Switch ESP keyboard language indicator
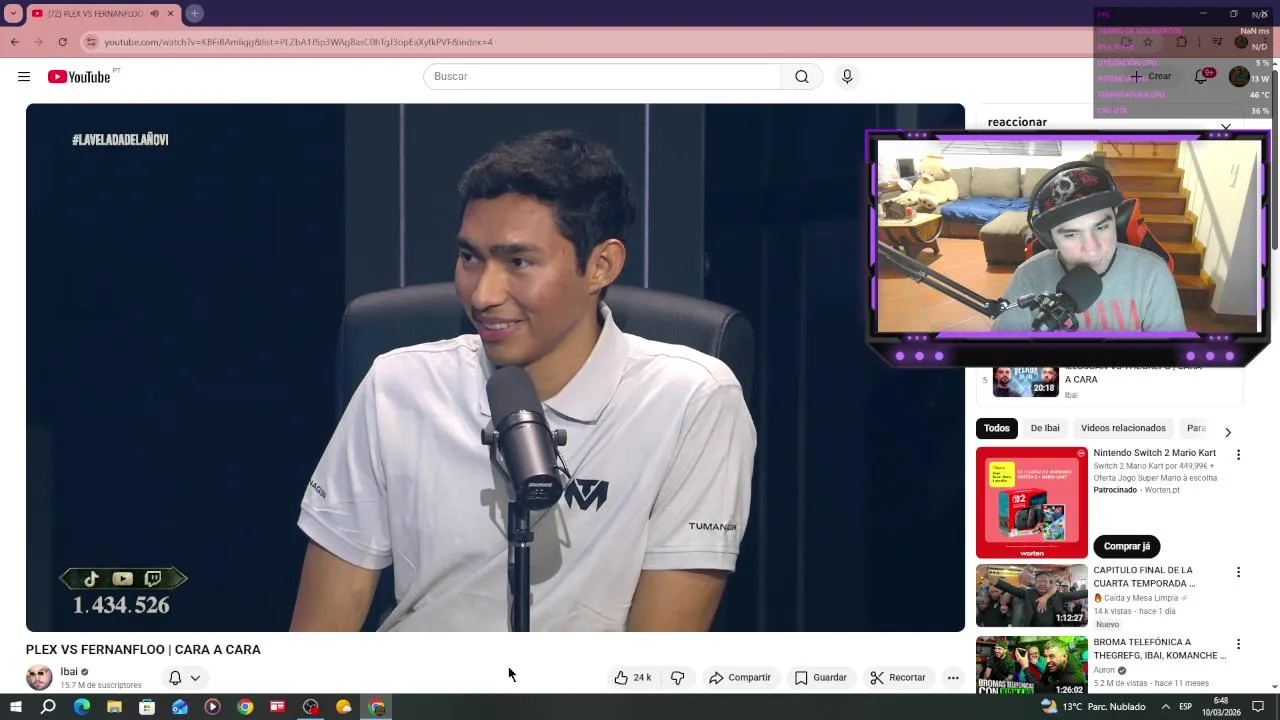Screen dimensions: 1280x720 (1186, 707)
